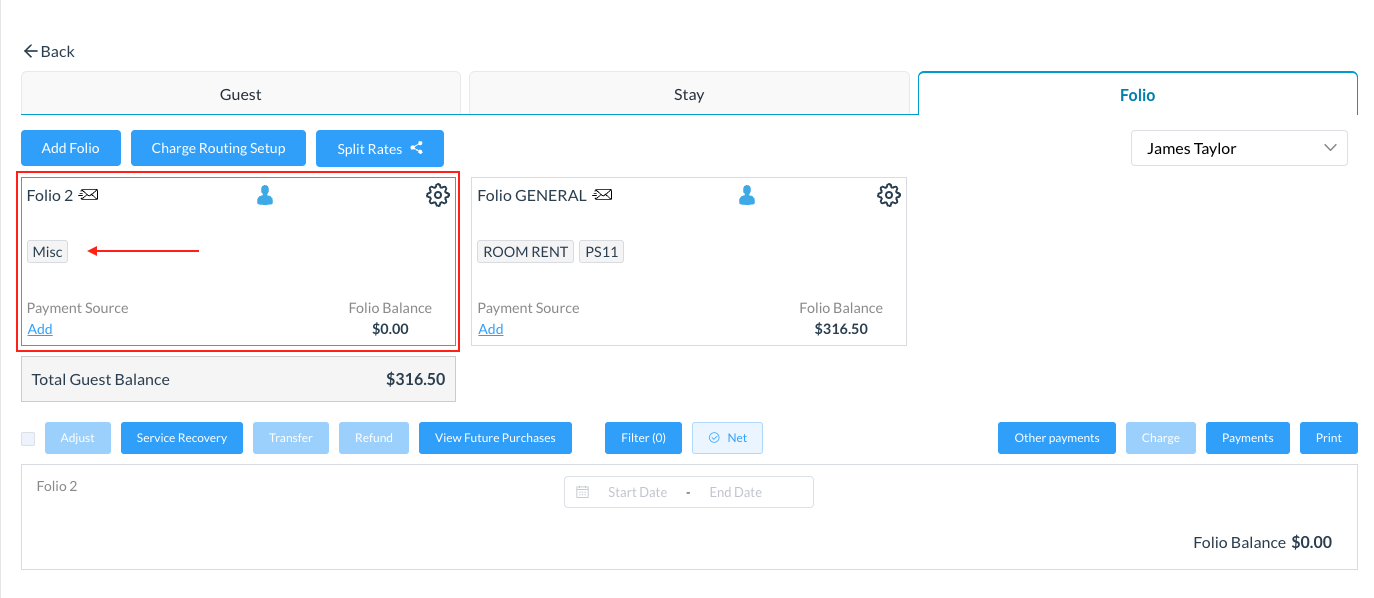The image size is (1374, 598).
Task: Switch to the Stay tab
Action: [x=688, y=93]
